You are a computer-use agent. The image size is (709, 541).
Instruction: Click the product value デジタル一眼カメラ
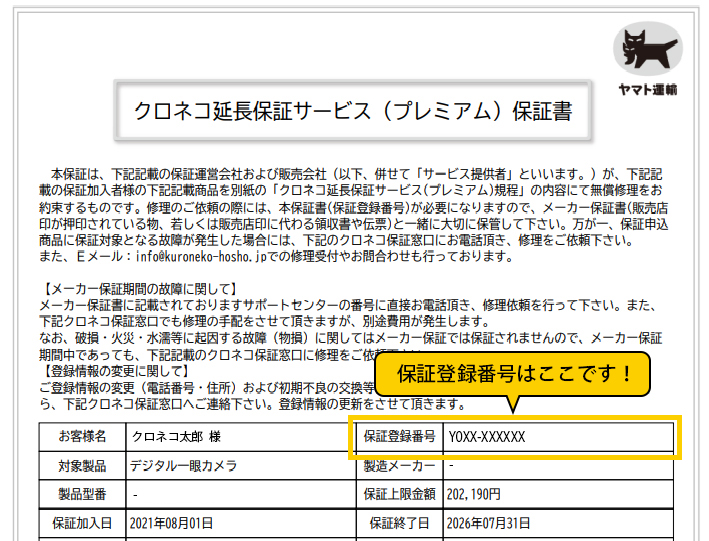click(x=184, y=466)
